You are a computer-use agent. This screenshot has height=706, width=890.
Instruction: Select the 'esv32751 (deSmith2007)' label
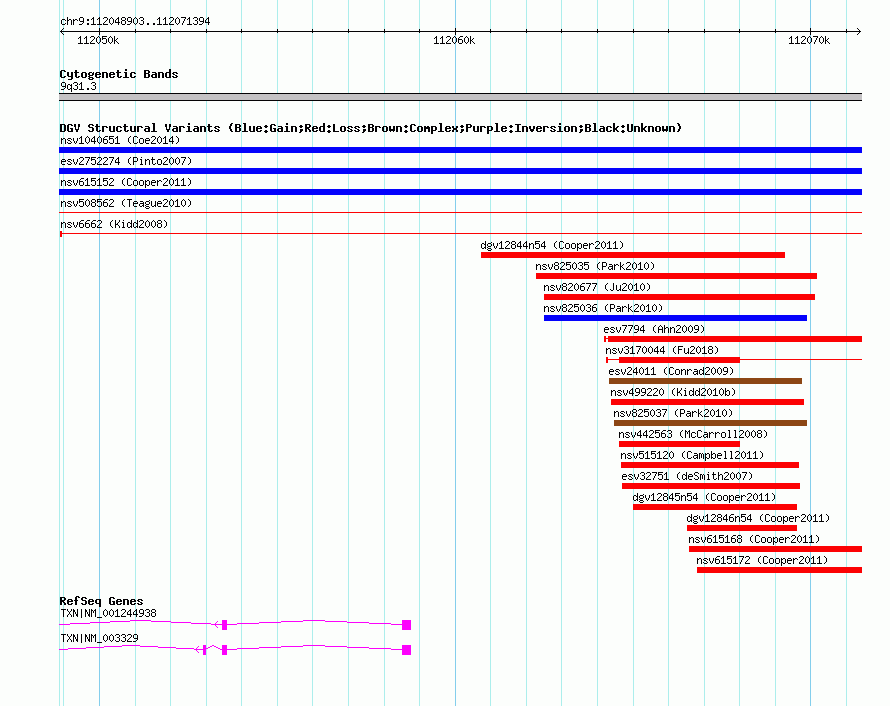(687, 476)
